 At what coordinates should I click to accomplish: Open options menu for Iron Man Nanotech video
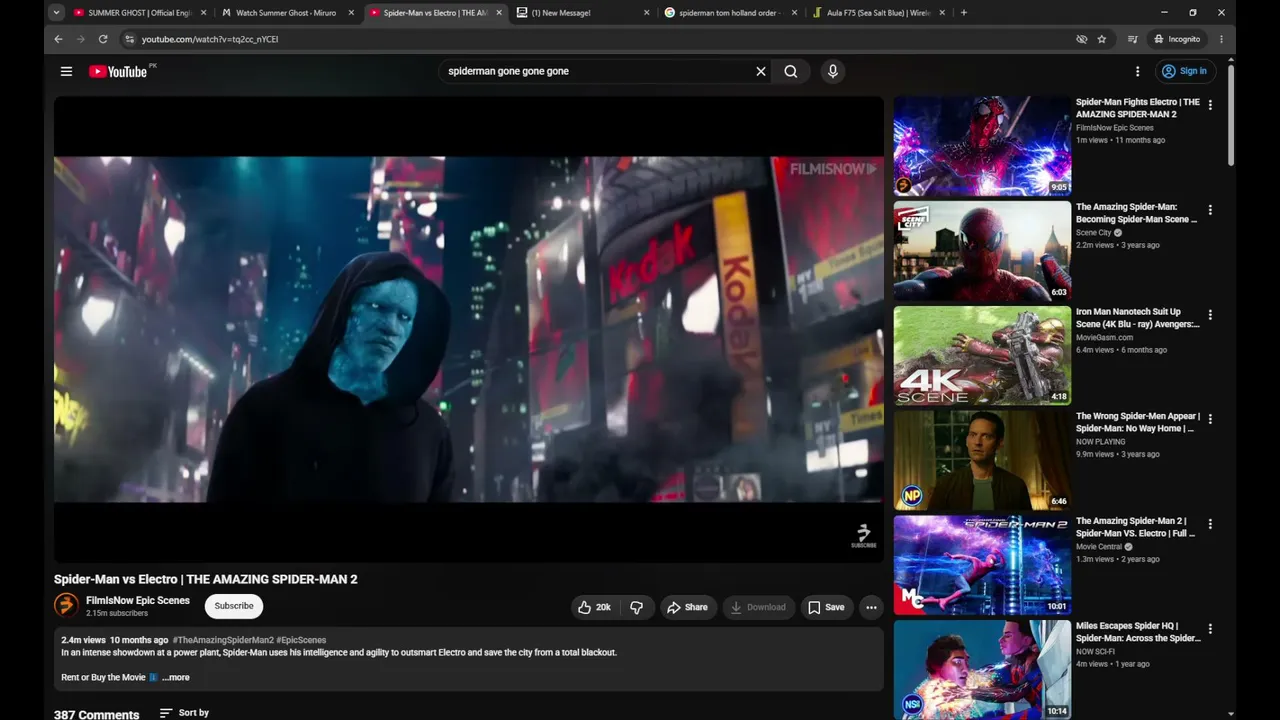[x=1210, y=315]
